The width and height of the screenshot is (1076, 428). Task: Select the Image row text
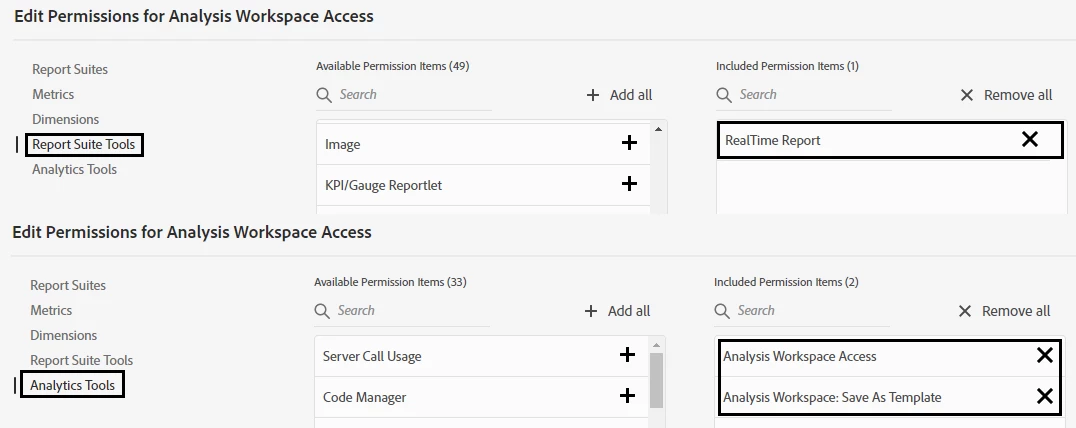342,144
